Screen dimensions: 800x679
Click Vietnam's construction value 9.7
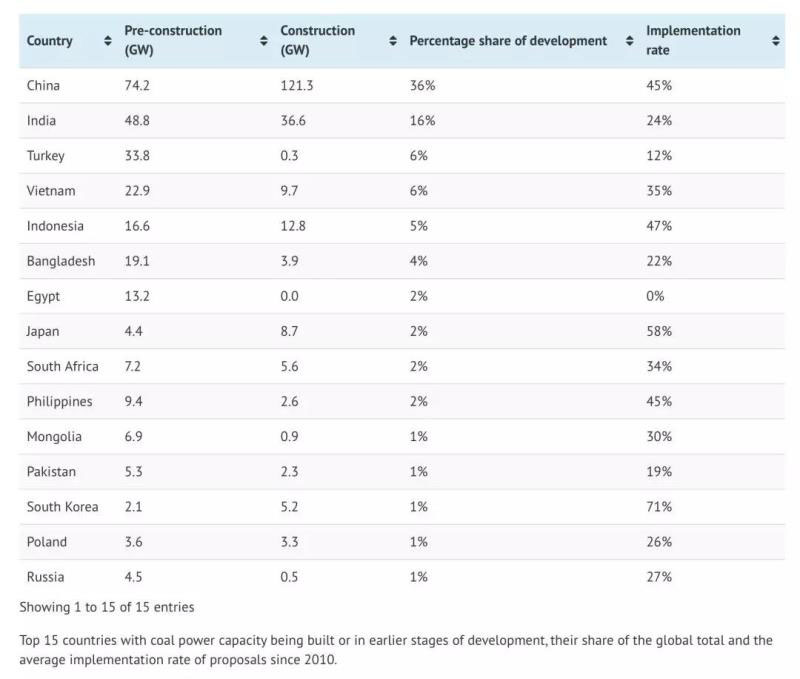(x=289, y=191)
